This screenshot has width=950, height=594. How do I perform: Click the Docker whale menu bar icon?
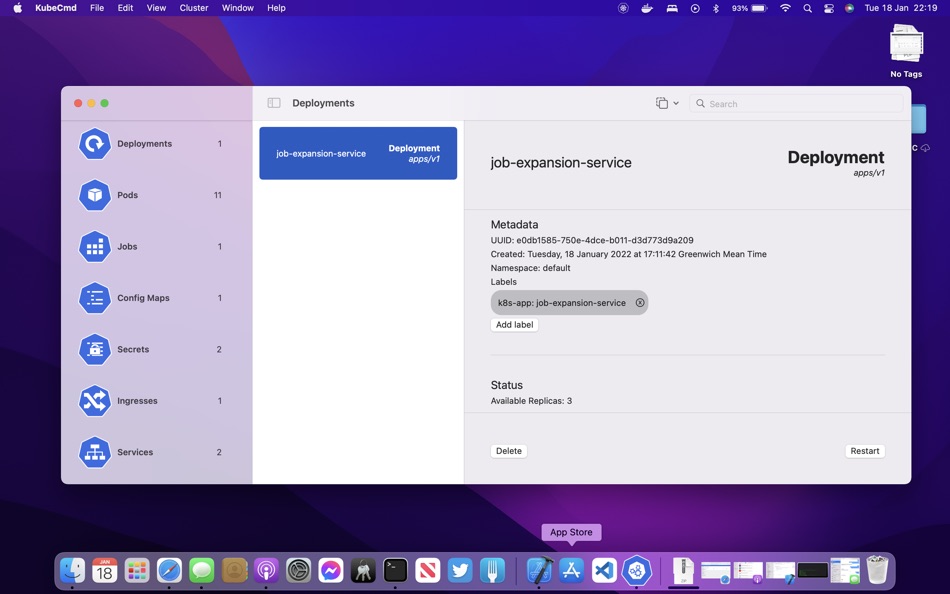[647, 8]
